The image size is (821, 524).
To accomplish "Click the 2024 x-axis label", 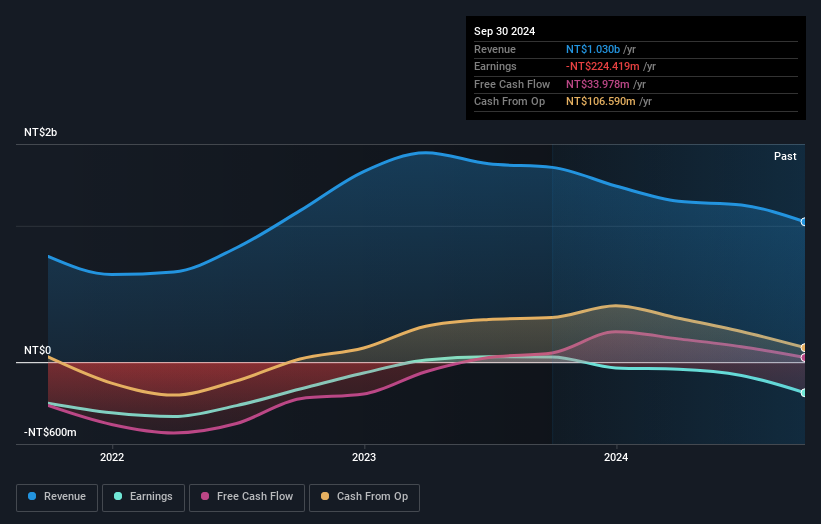I will click(616, 458).
